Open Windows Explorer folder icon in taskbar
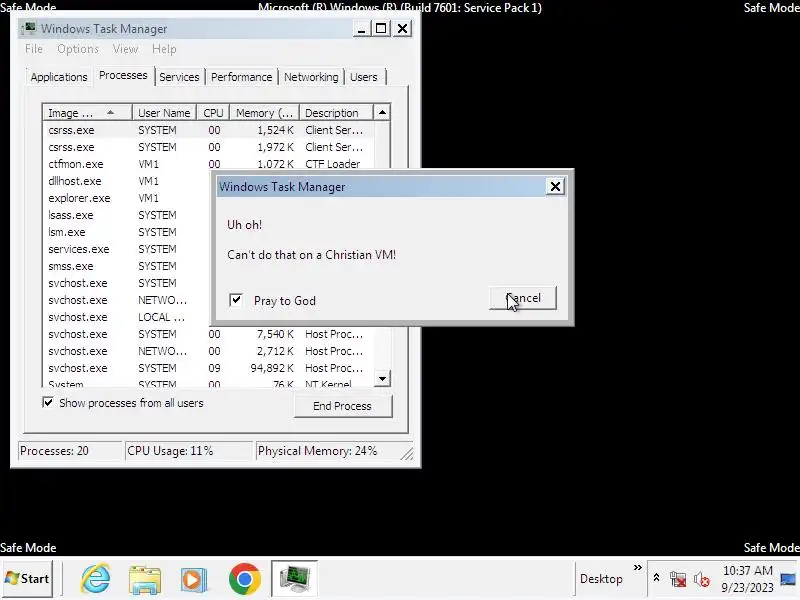The height and width of the screenshot is (600, 800). (x=145, y=579)
